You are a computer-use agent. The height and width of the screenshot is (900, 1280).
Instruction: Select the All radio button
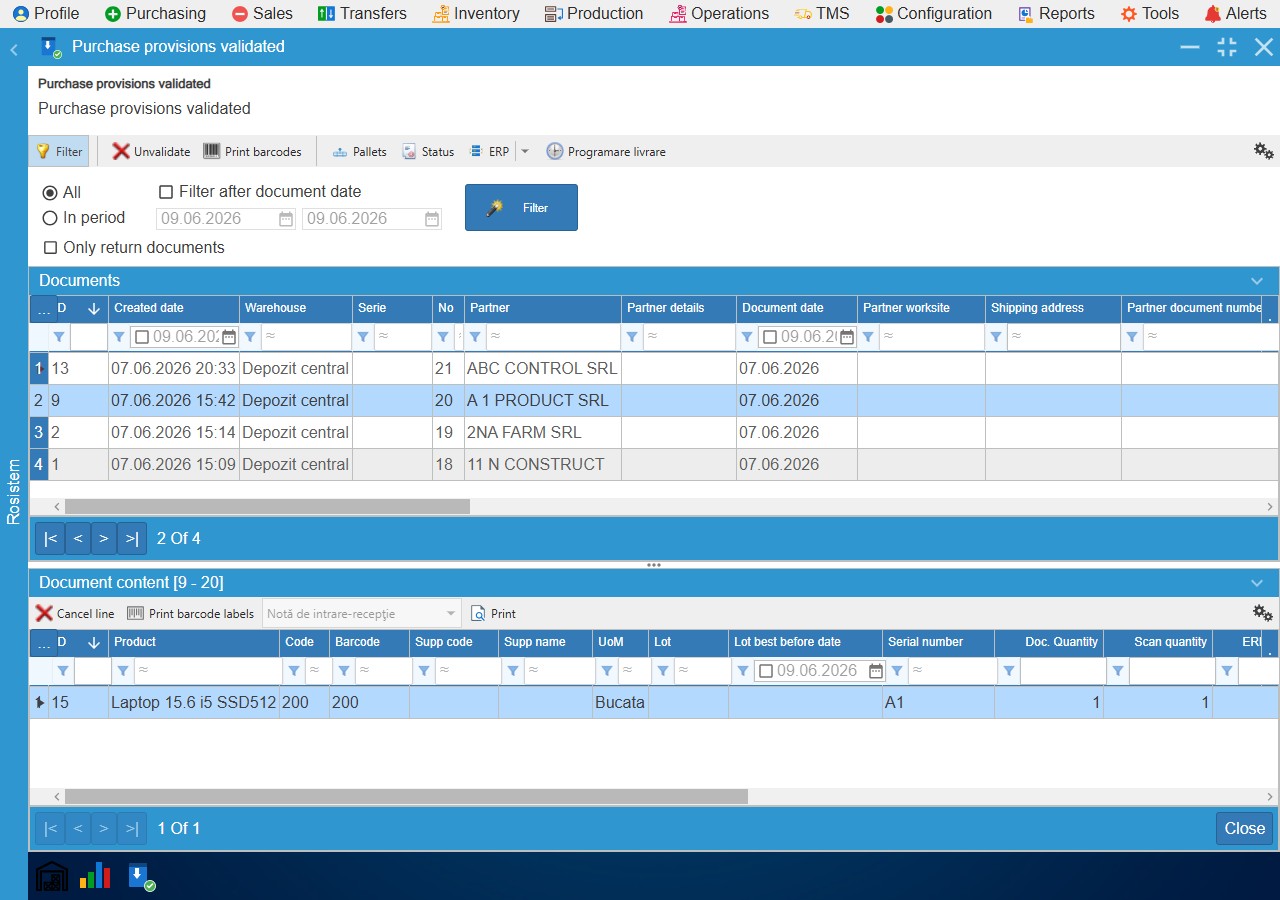pos(50,192)
